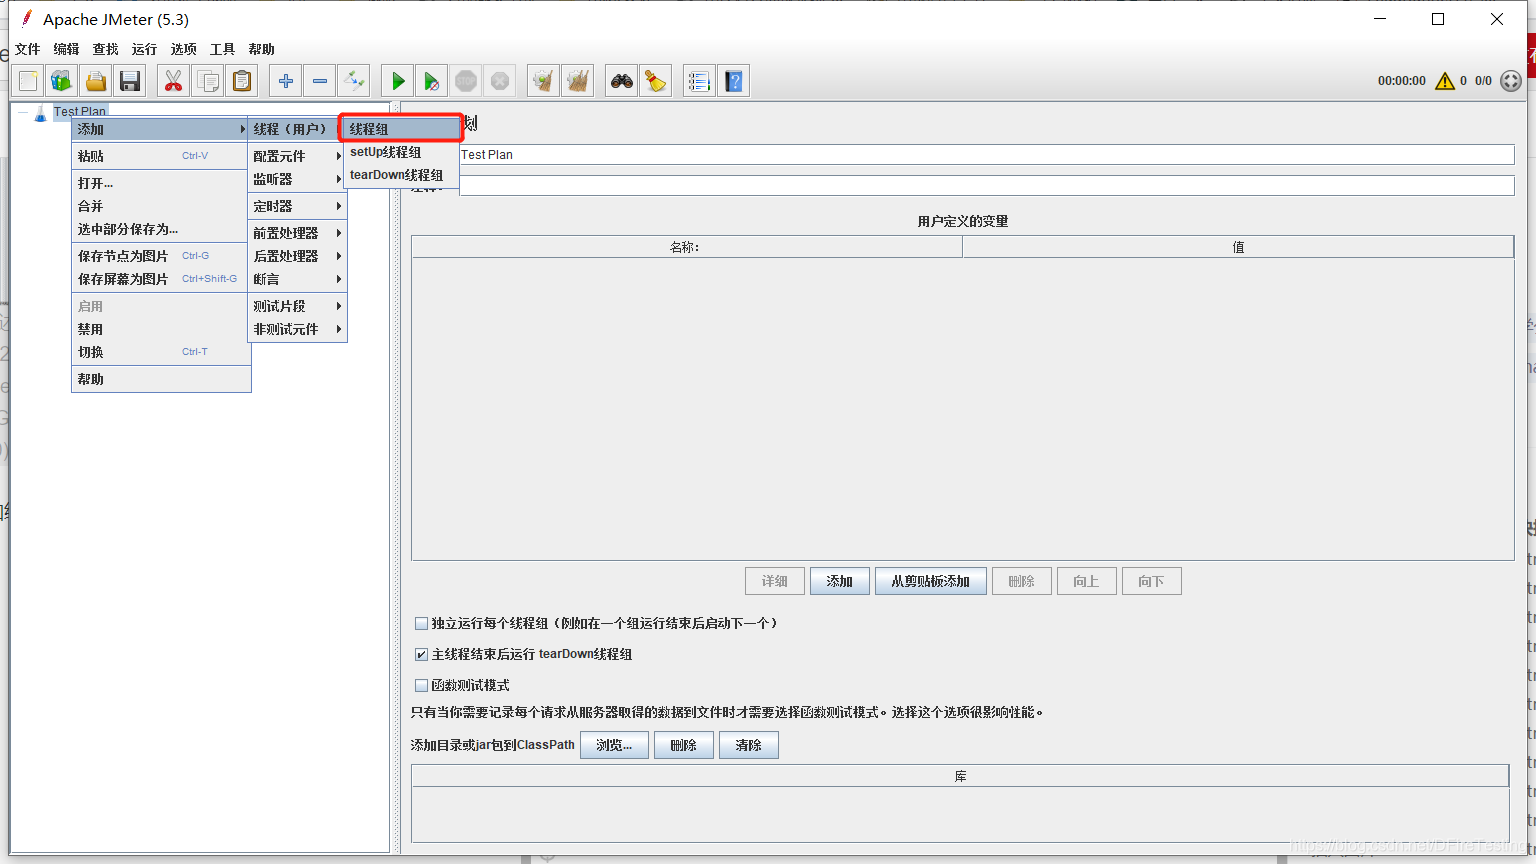The image size is (1536, 864).
Task: Click the Test Plan flask icon
Action: (40, 112)
